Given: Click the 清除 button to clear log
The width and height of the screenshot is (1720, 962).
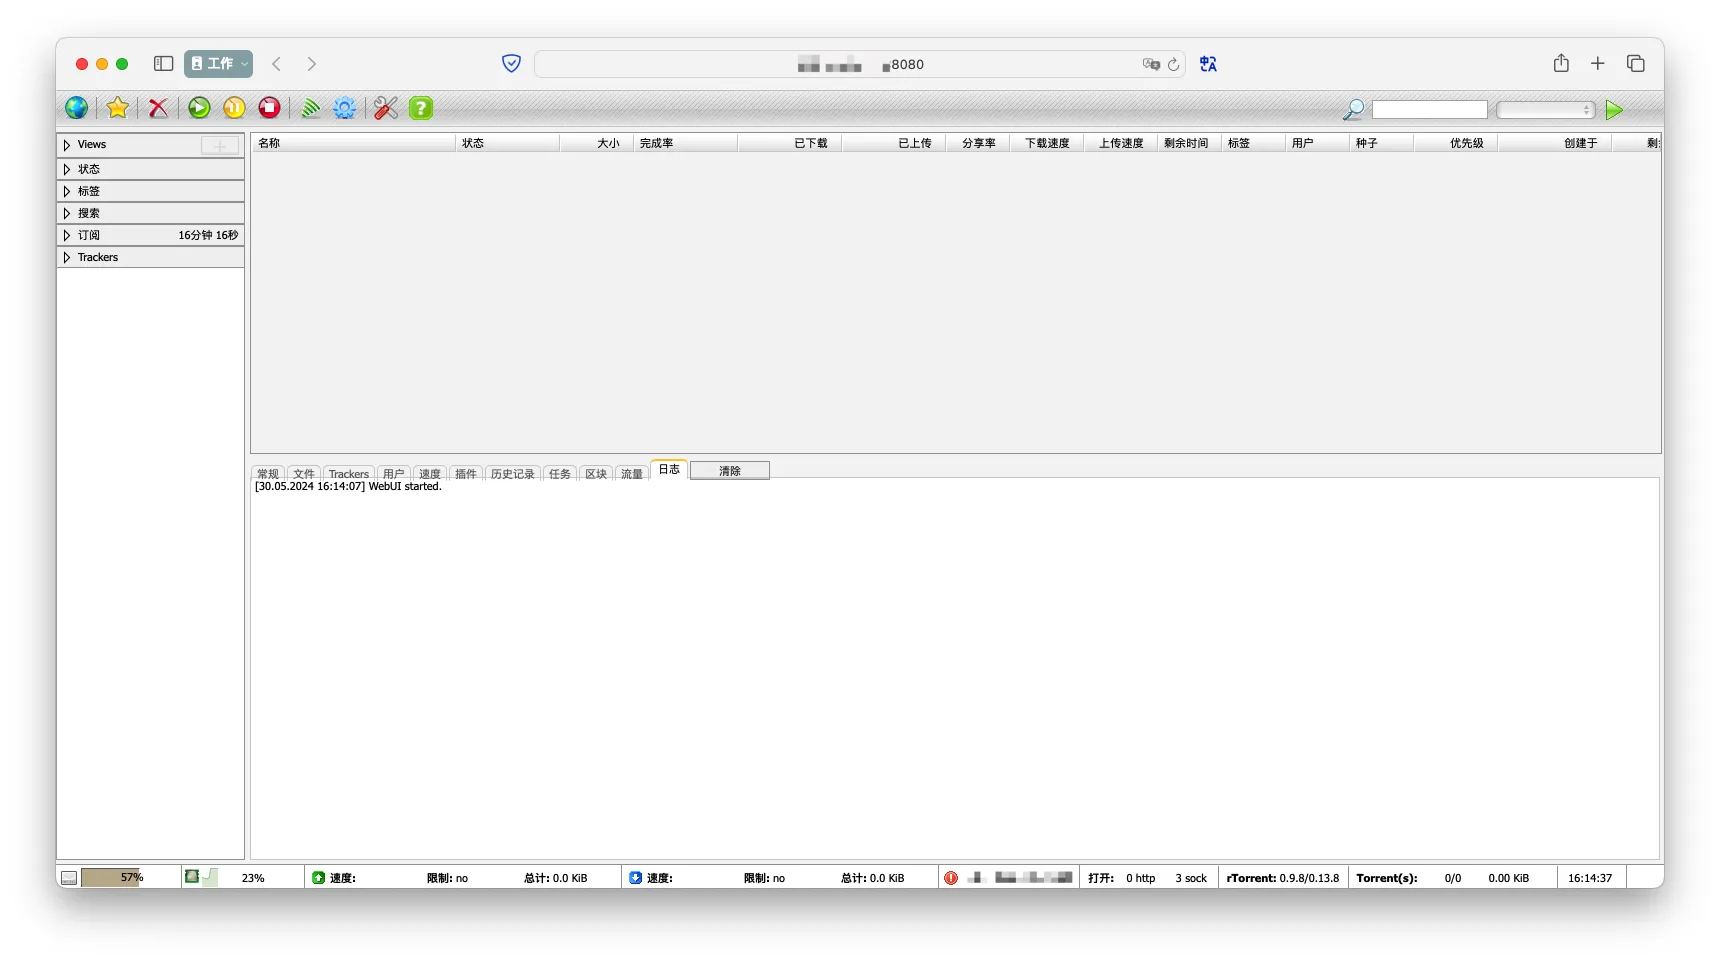Looking at the screenshot, I should point(730,471).
